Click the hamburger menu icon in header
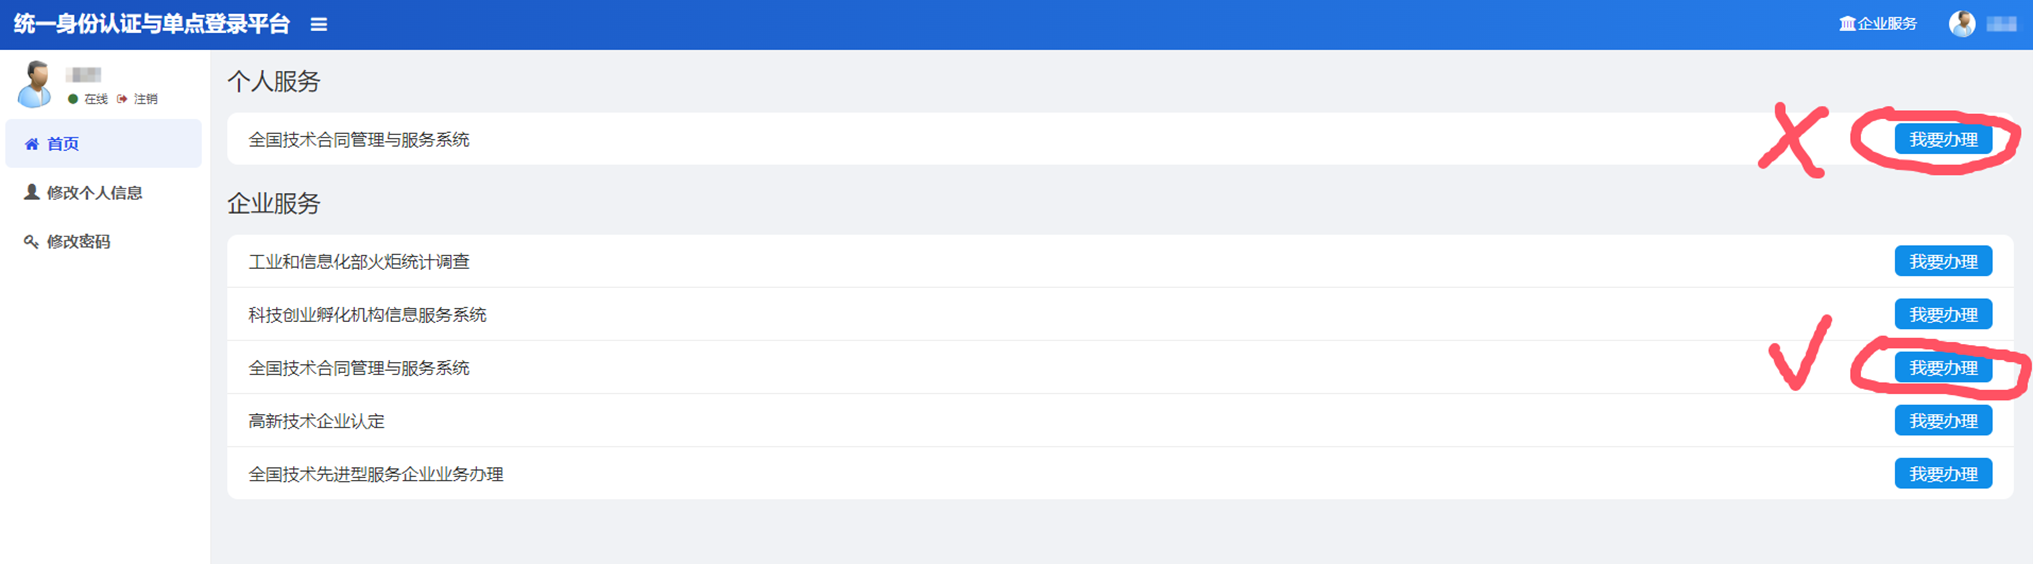The height and width of the screenshot is (564, 2033). click(x=319, y=24)
